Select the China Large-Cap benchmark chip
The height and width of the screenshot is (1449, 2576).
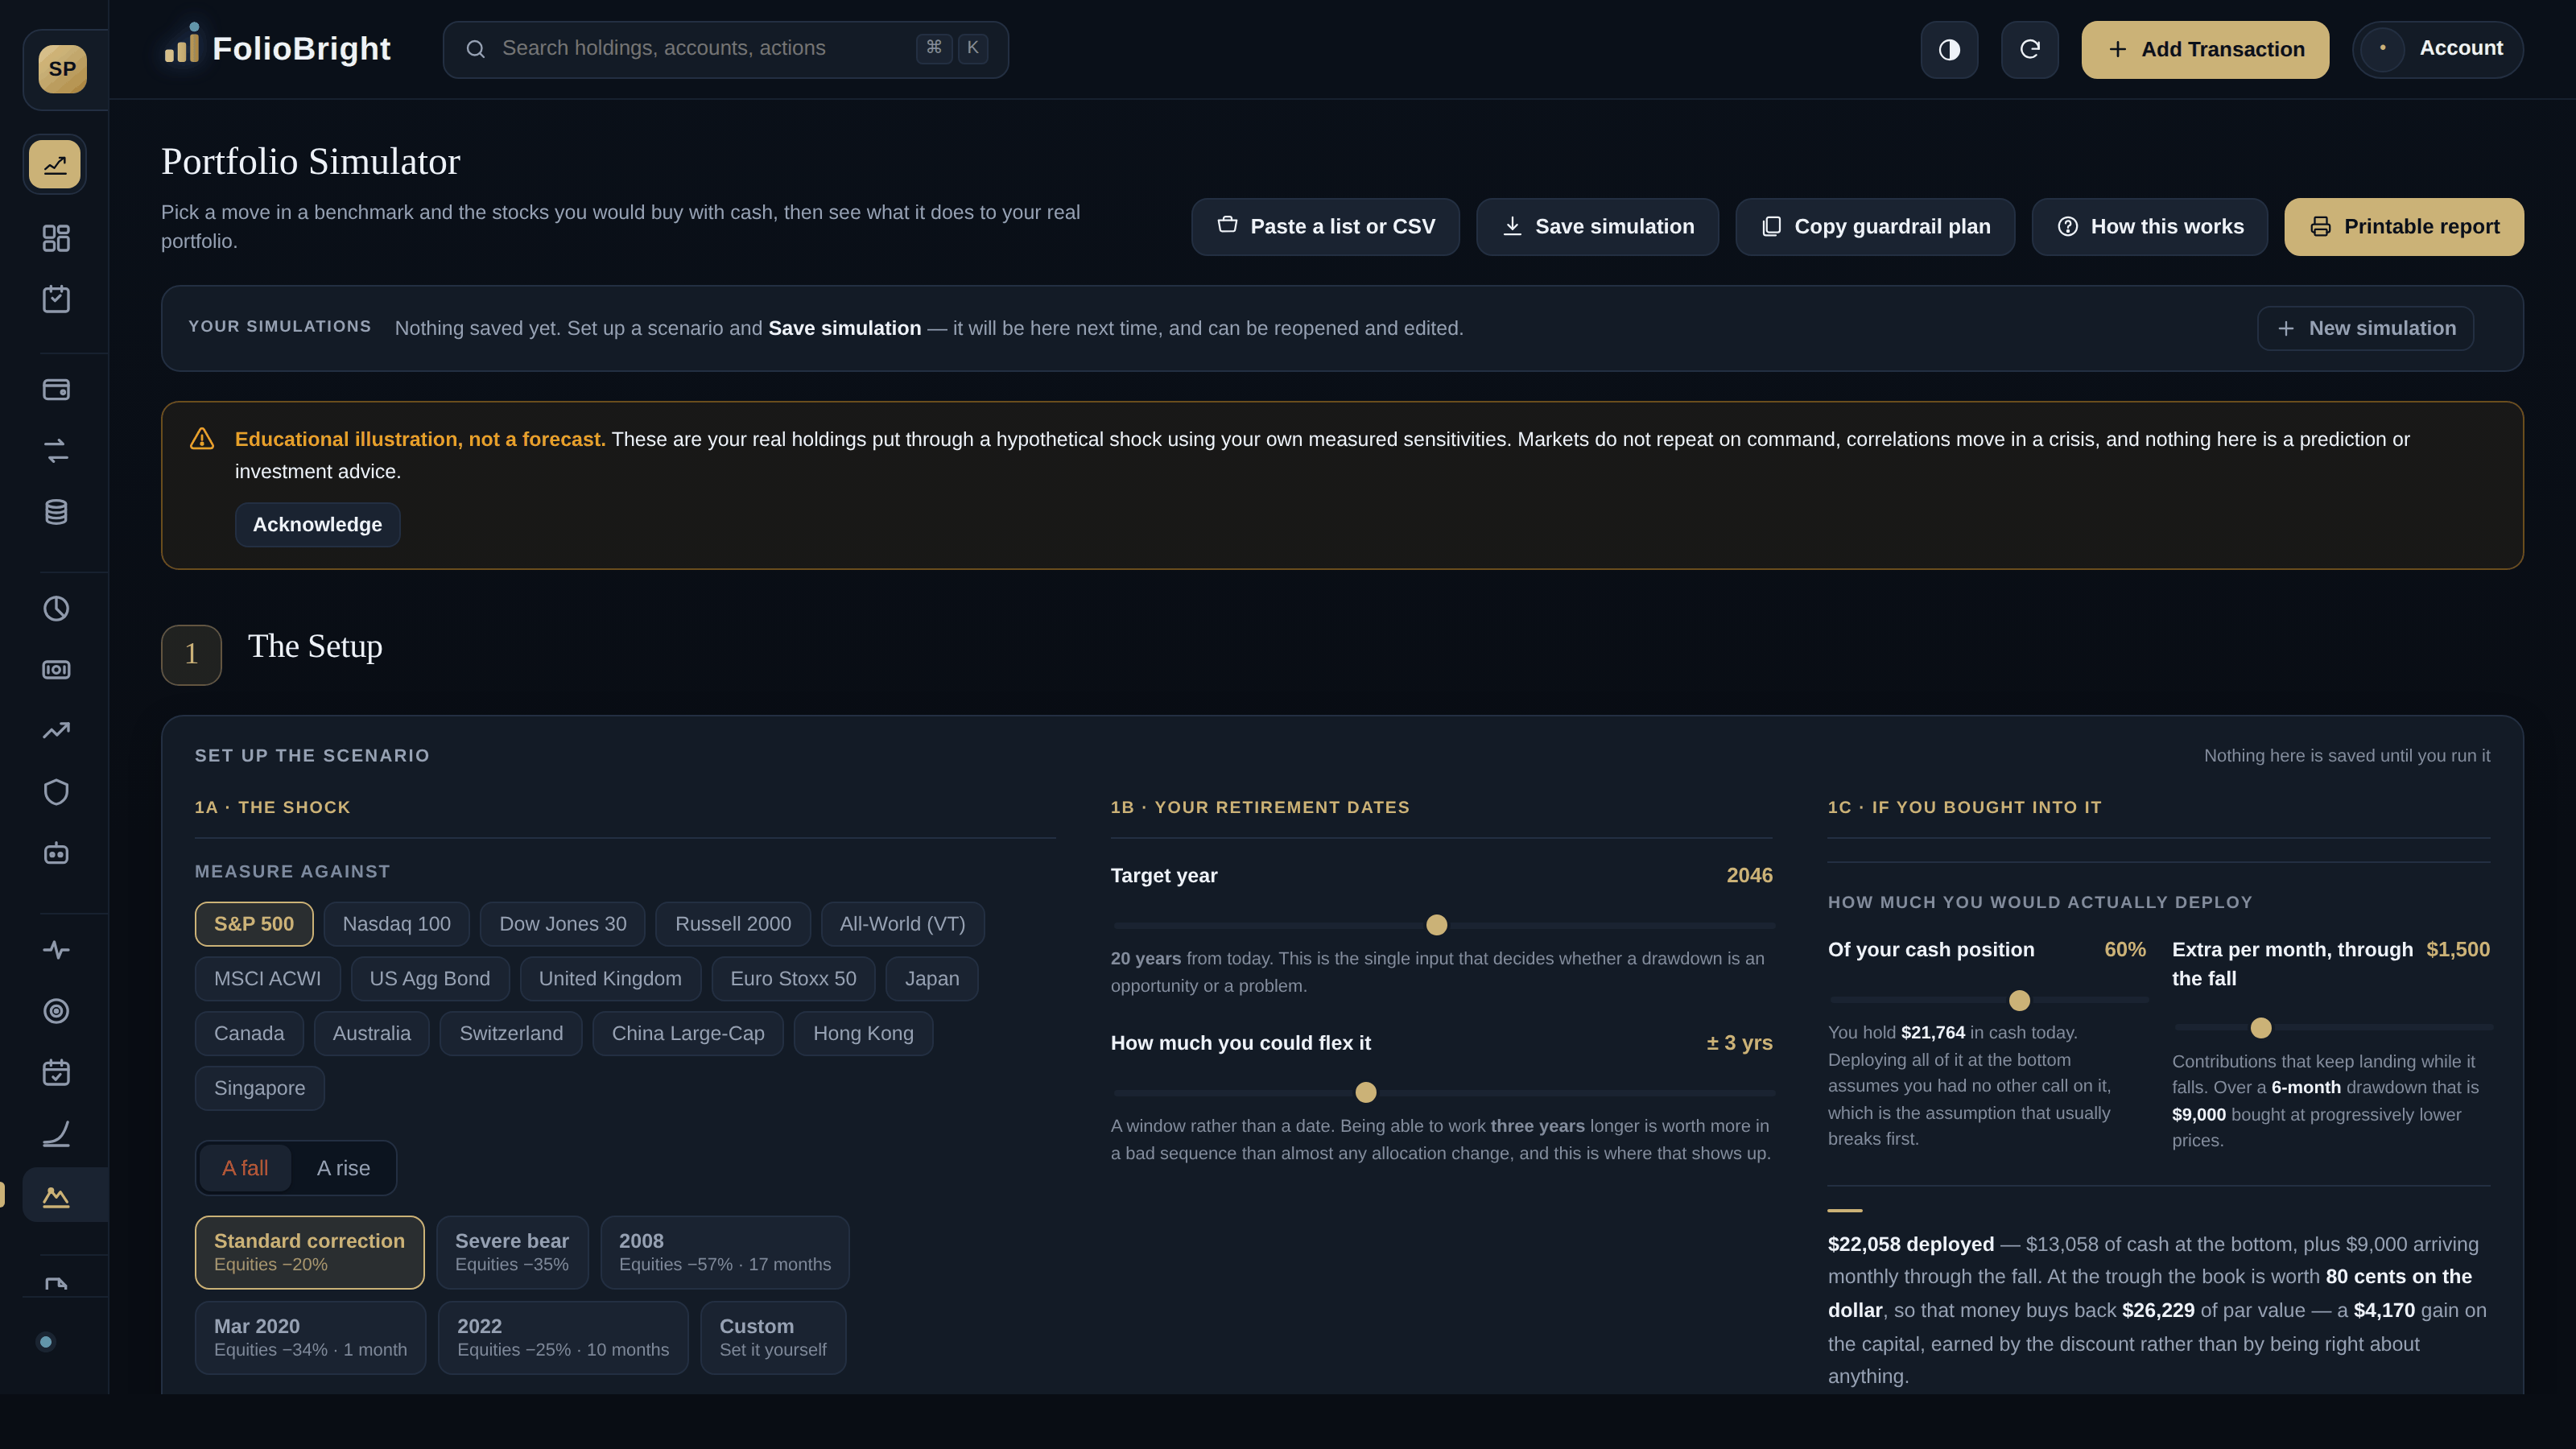[688, 1033]
